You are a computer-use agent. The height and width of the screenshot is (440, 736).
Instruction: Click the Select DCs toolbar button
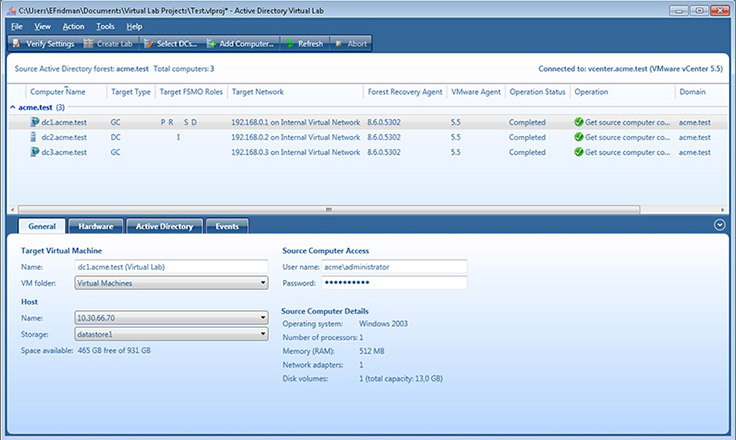[171, 44]
